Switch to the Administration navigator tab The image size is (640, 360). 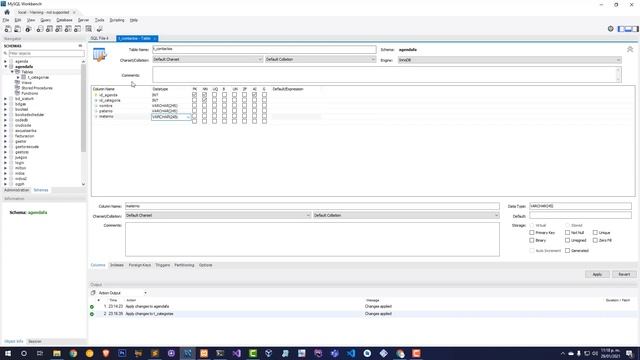[x=17, y=190]
